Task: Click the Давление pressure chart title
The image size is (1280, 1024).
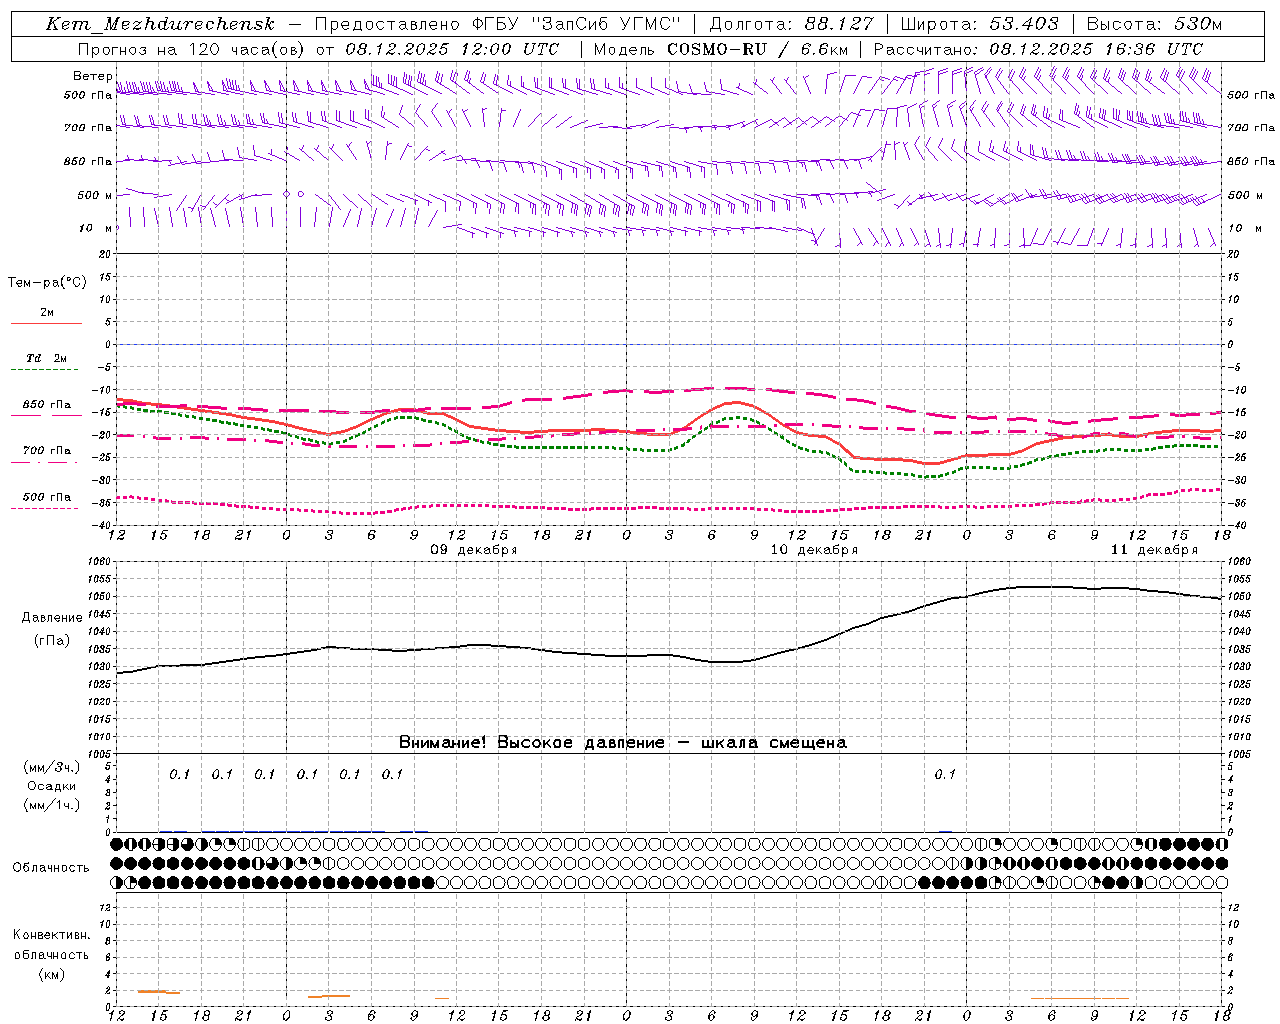Action: 52,618
